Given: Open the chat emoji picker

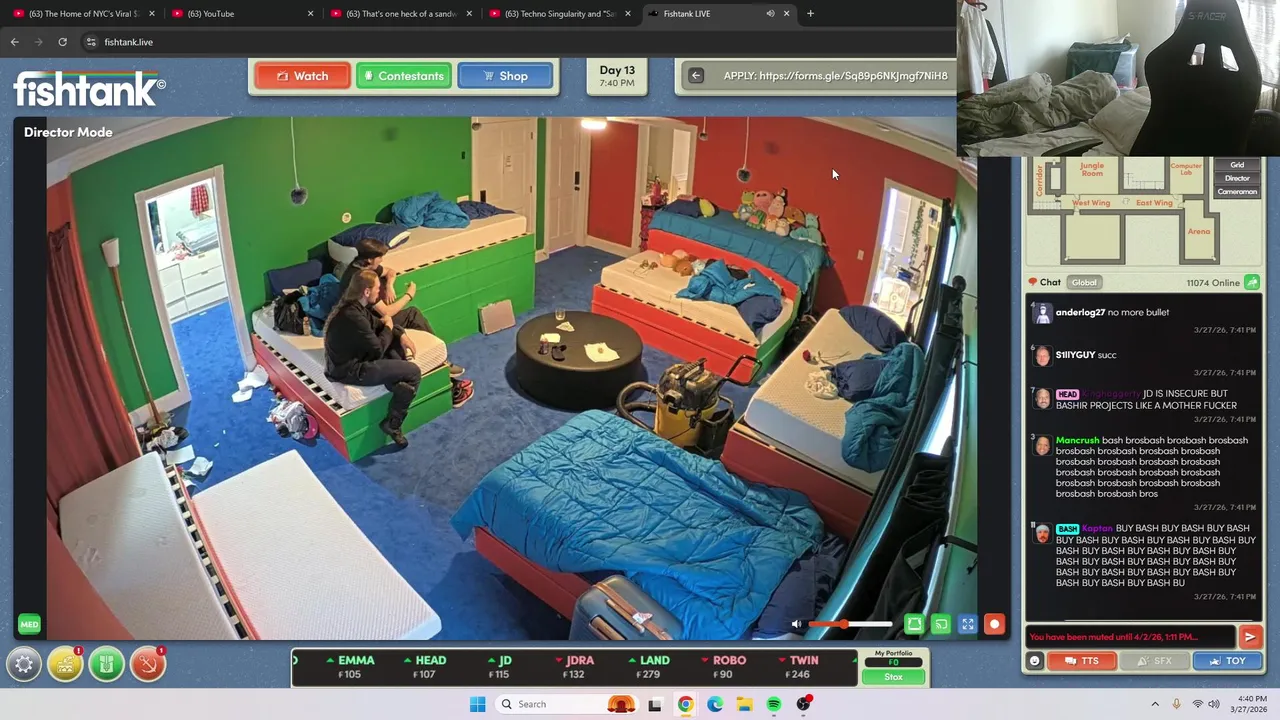Looking at the screenshot, I should click(1035, 661).
